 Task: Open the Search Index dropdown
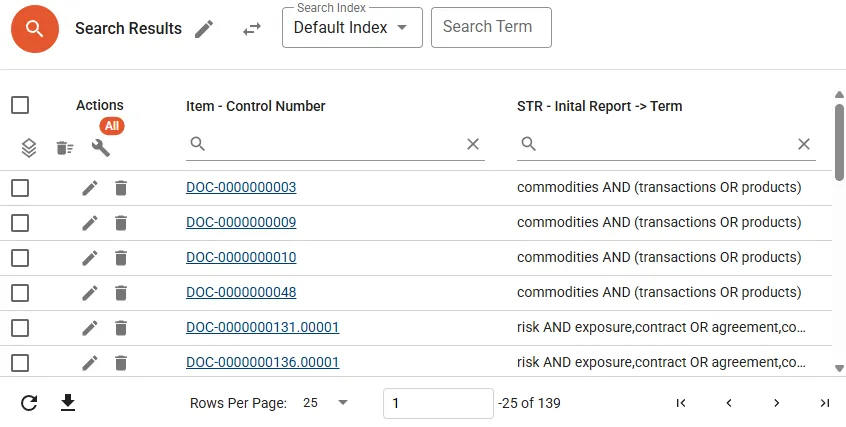point(352,28)
